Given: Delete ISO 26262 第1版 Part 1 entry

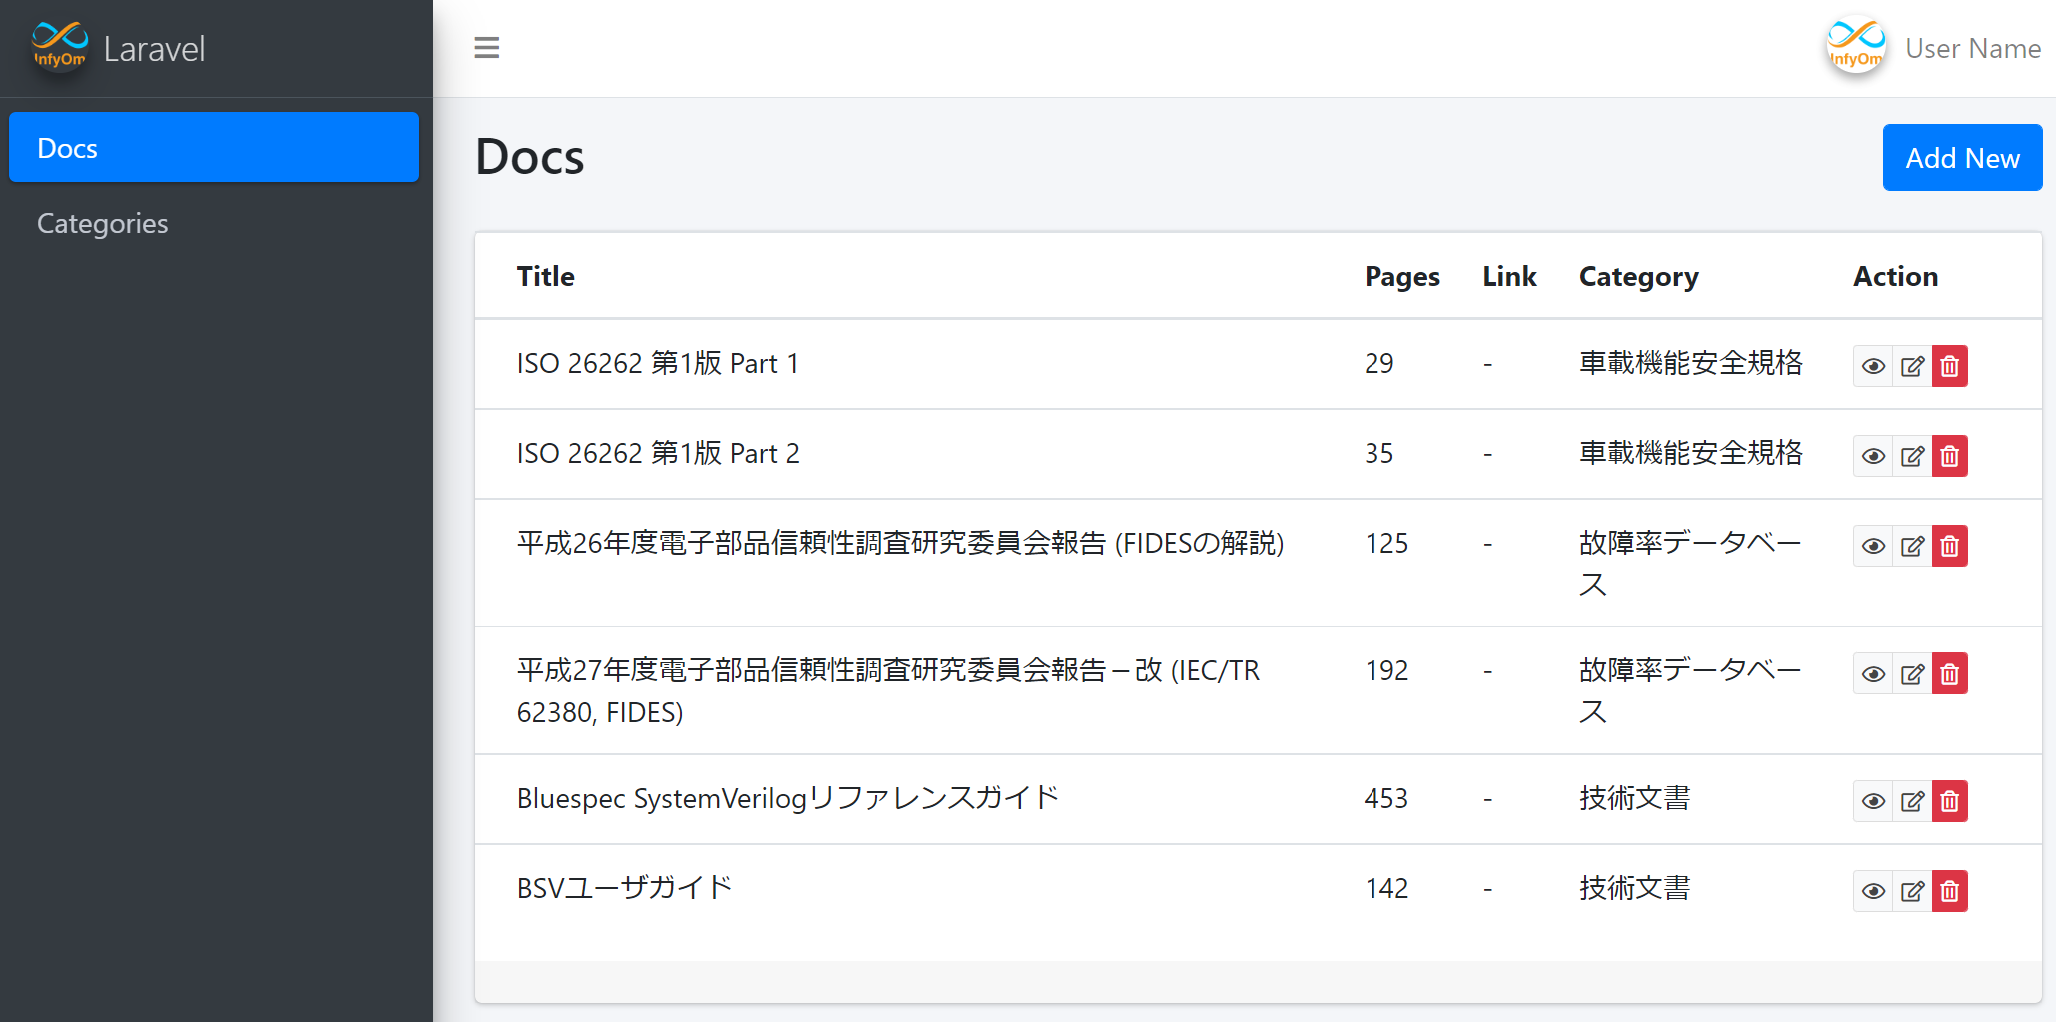Looking at the screenshot, I should 1949,366.
